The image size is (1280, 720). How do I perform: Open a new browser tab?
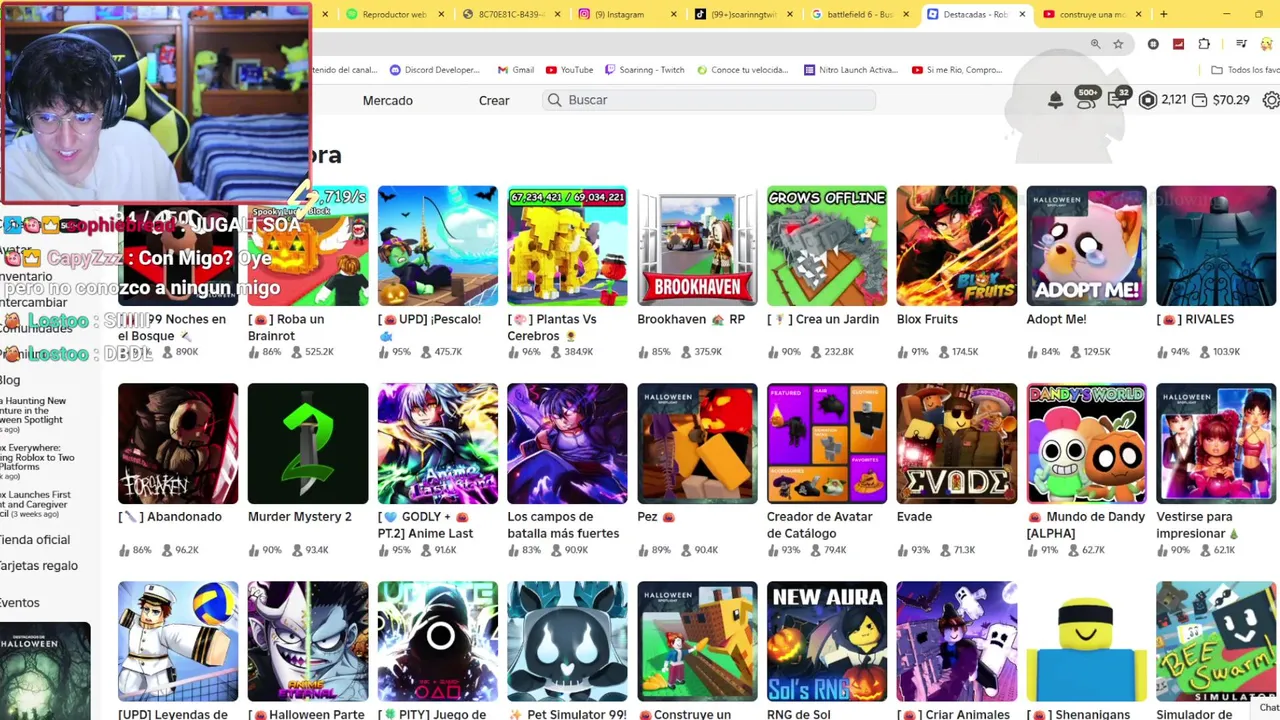(x=1163, y=14)
